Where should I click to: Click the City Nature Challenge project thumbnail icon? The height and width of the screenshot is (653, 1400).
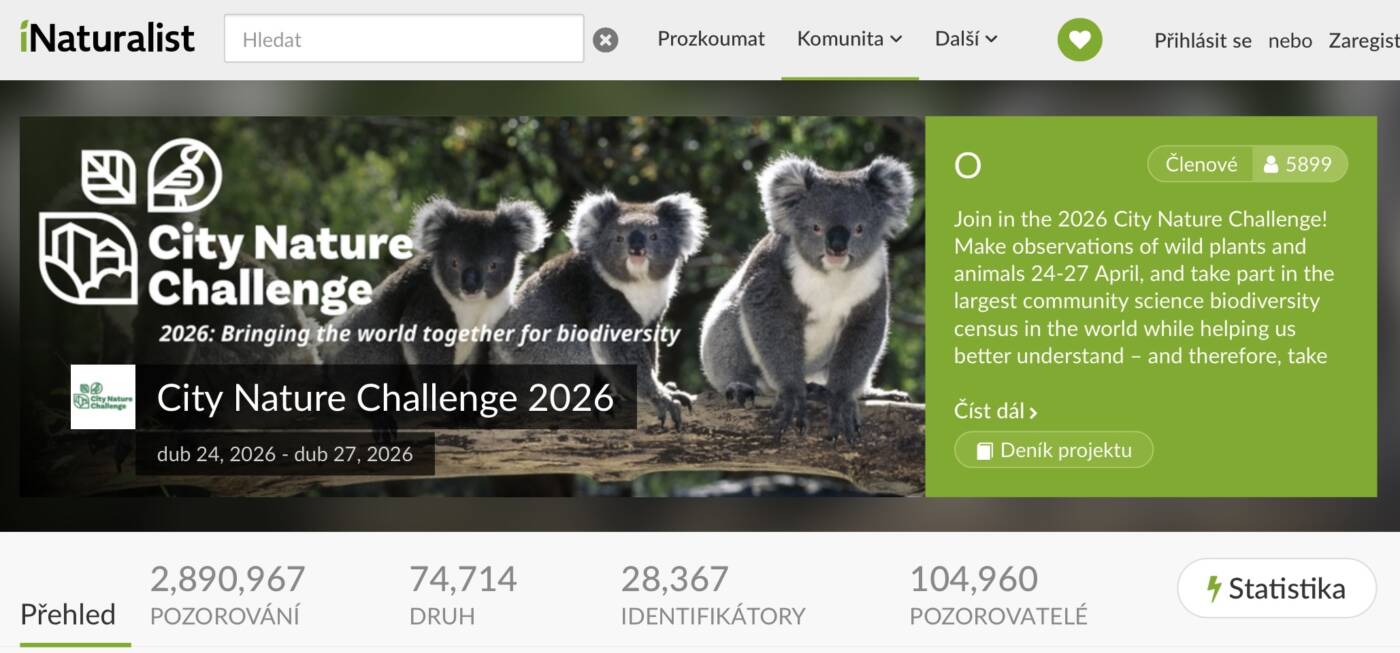(x=103, y=397)
